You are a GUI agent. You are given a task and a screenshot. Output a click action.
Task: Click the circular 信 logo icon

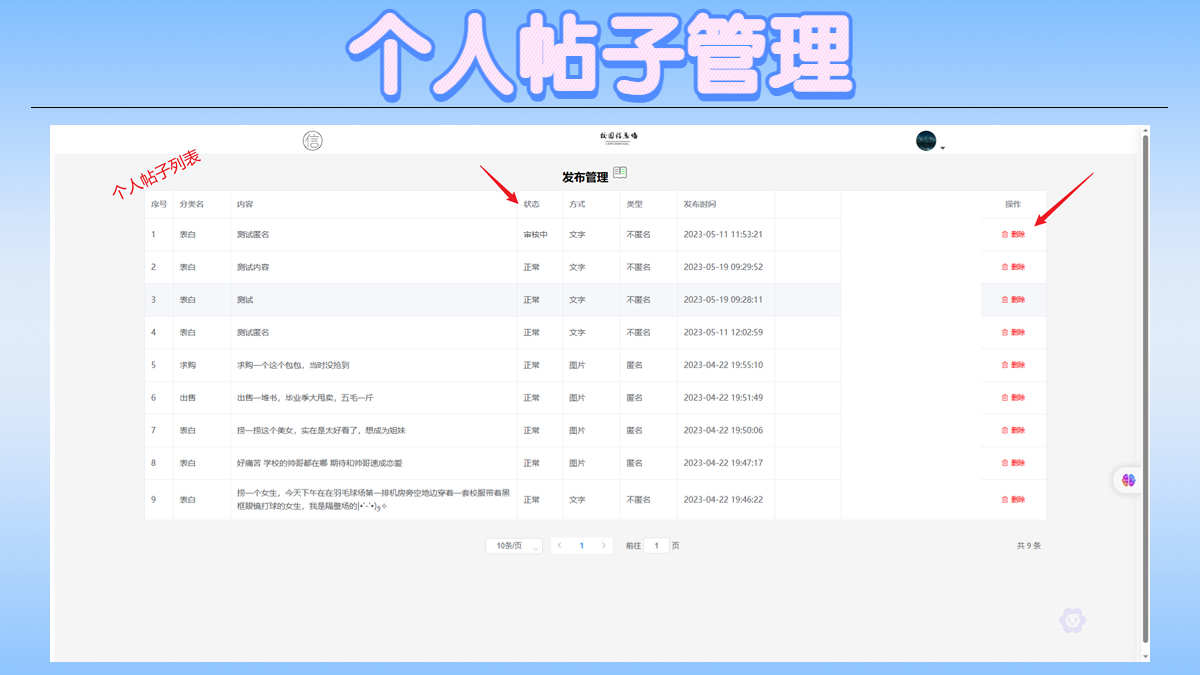(313, 141)
